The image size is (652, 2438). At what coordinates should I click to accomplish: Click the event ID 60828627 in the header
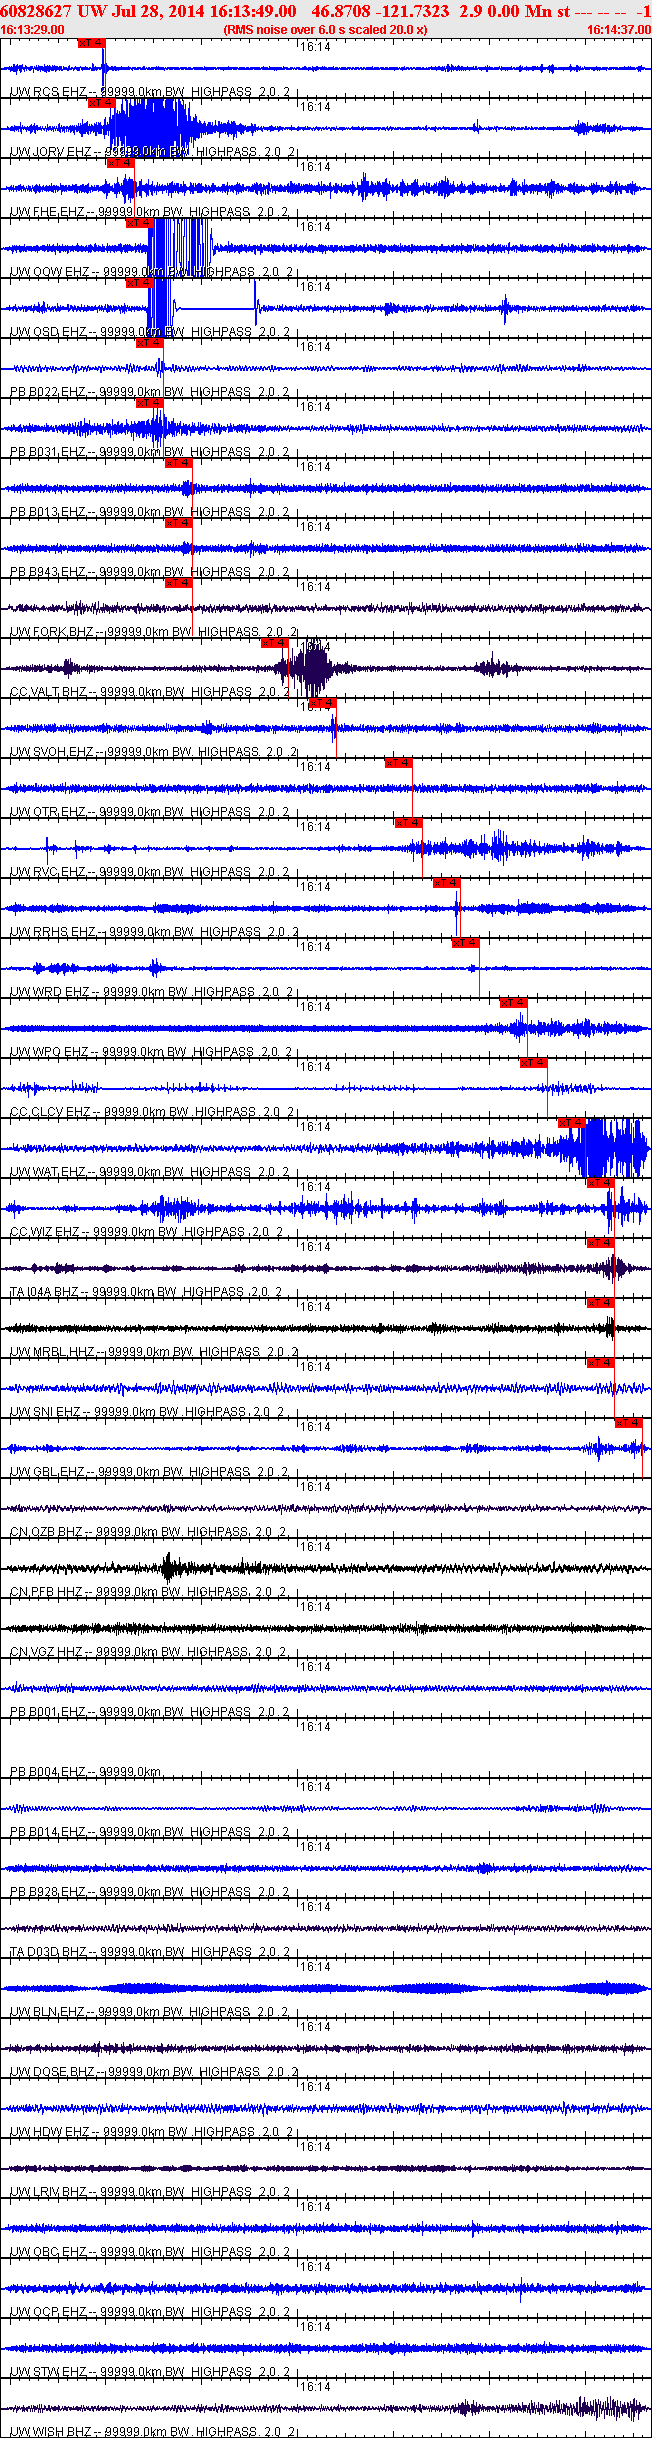point(36,10)
